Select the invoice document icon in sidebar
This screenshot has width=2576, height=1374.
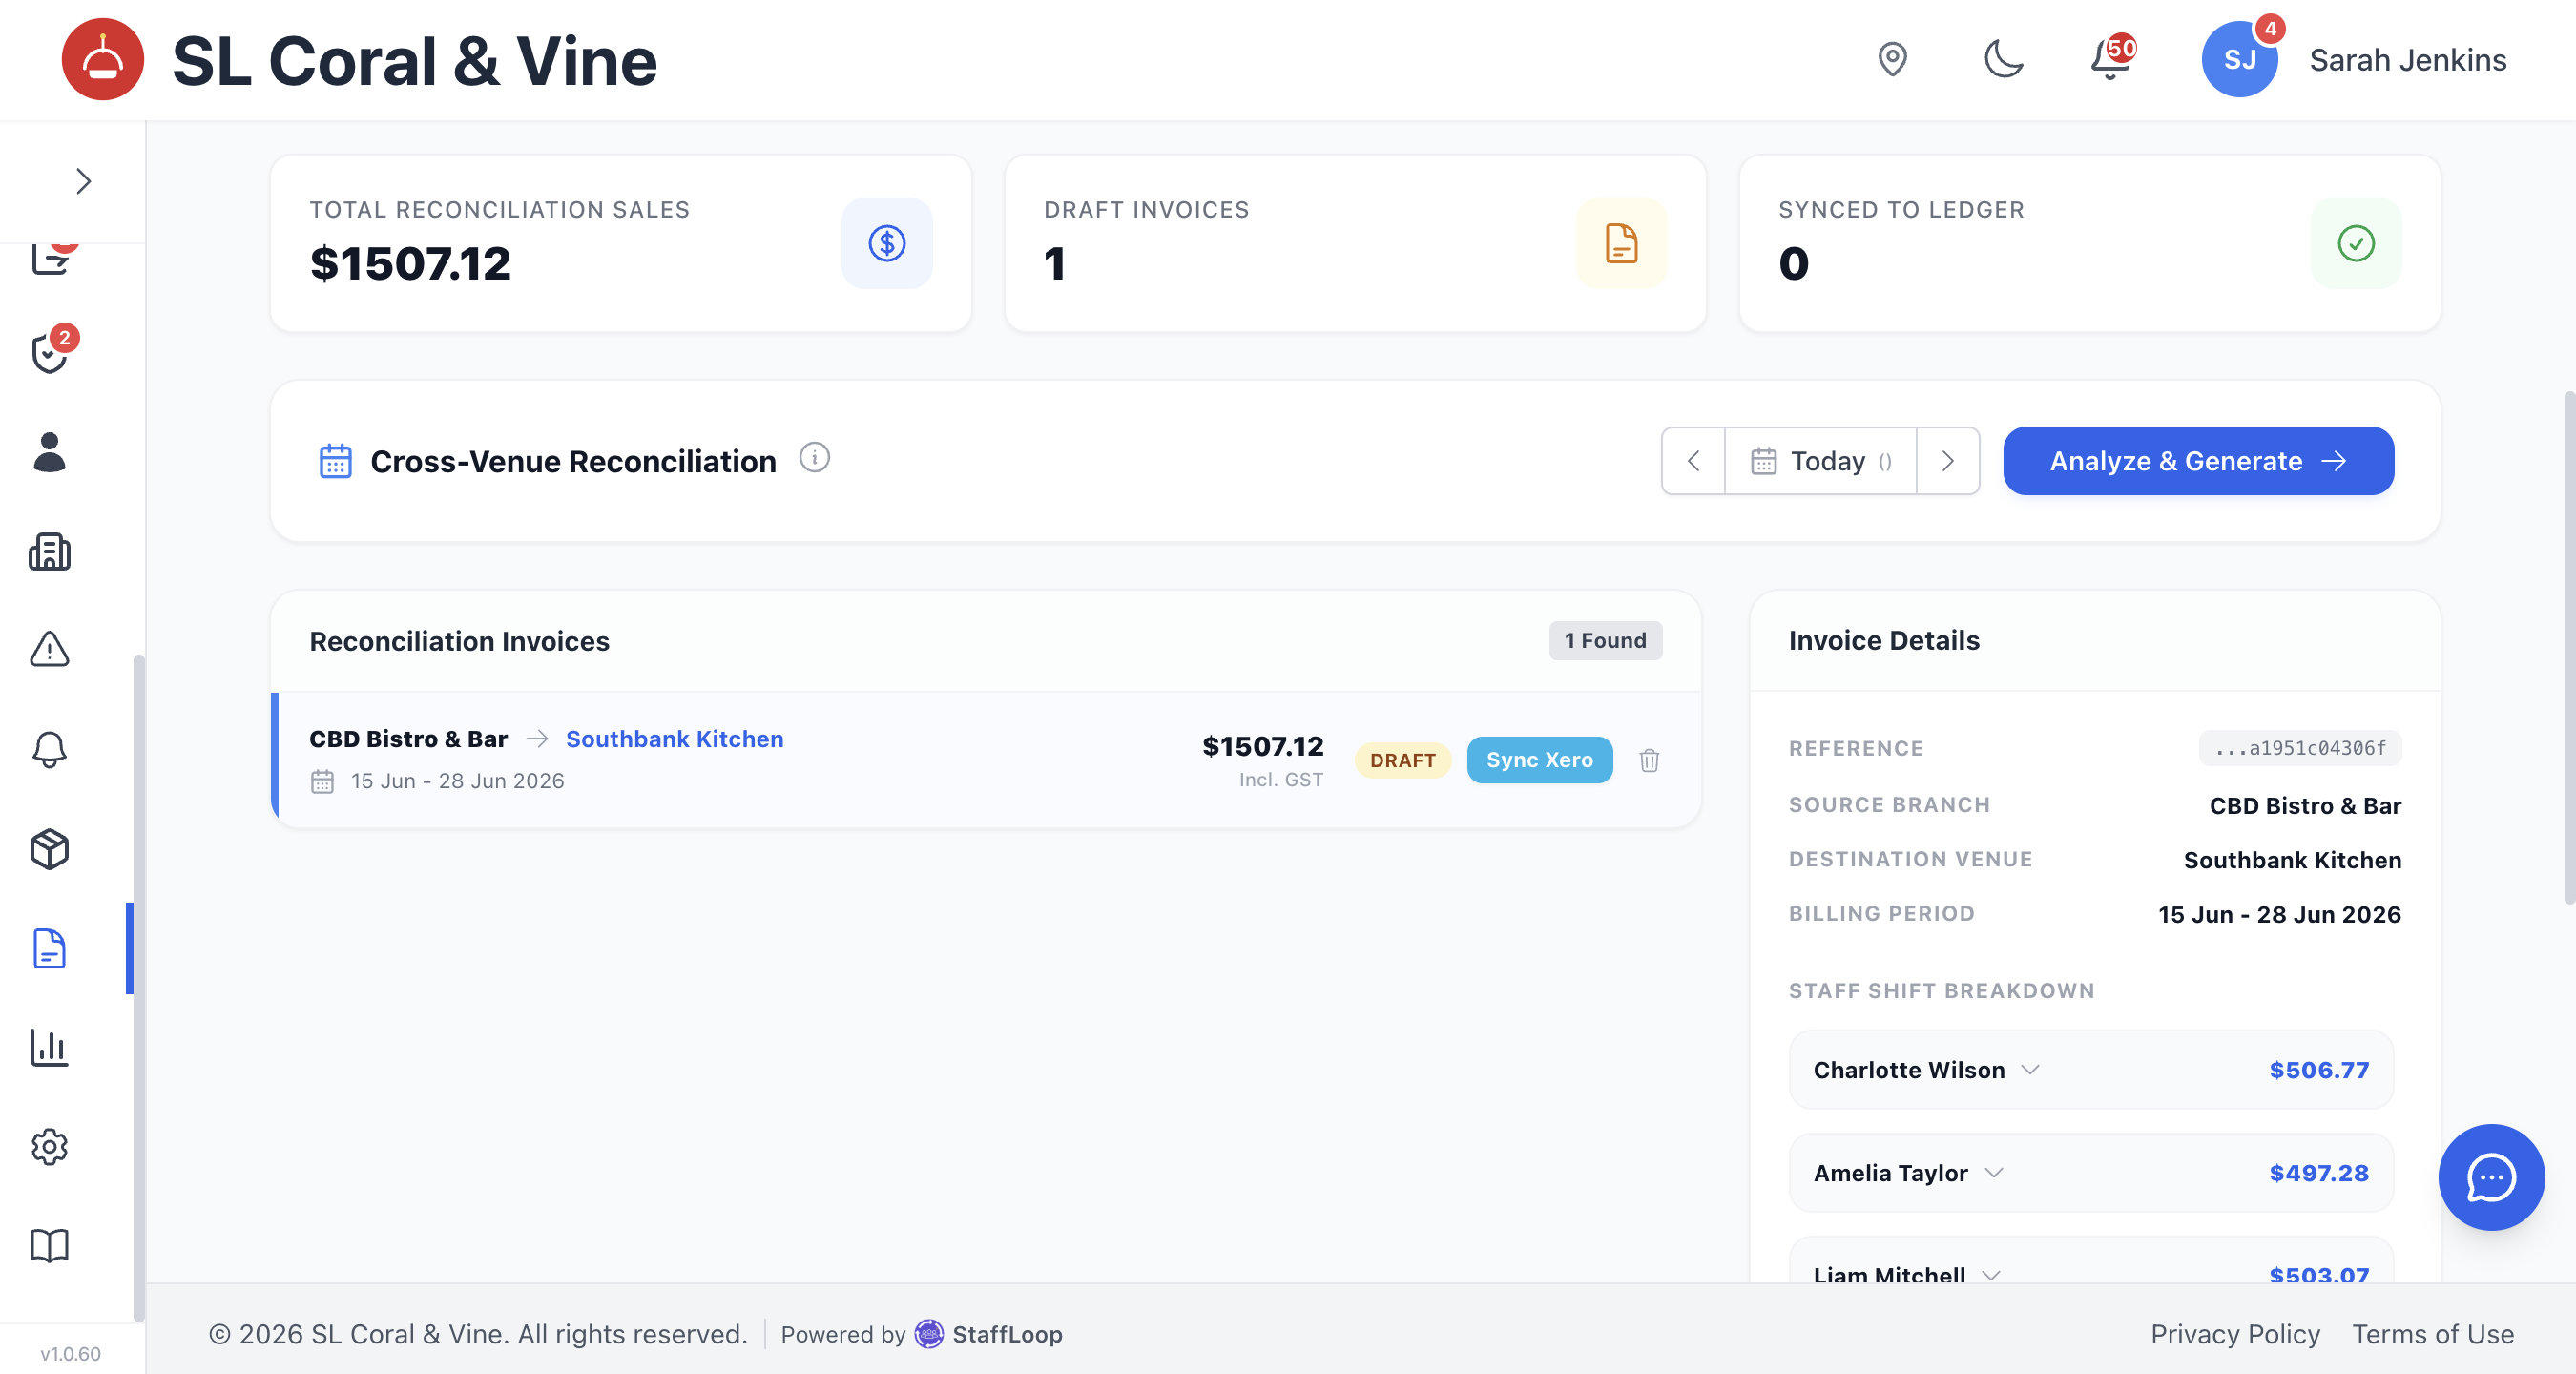[x=49, y=948]
